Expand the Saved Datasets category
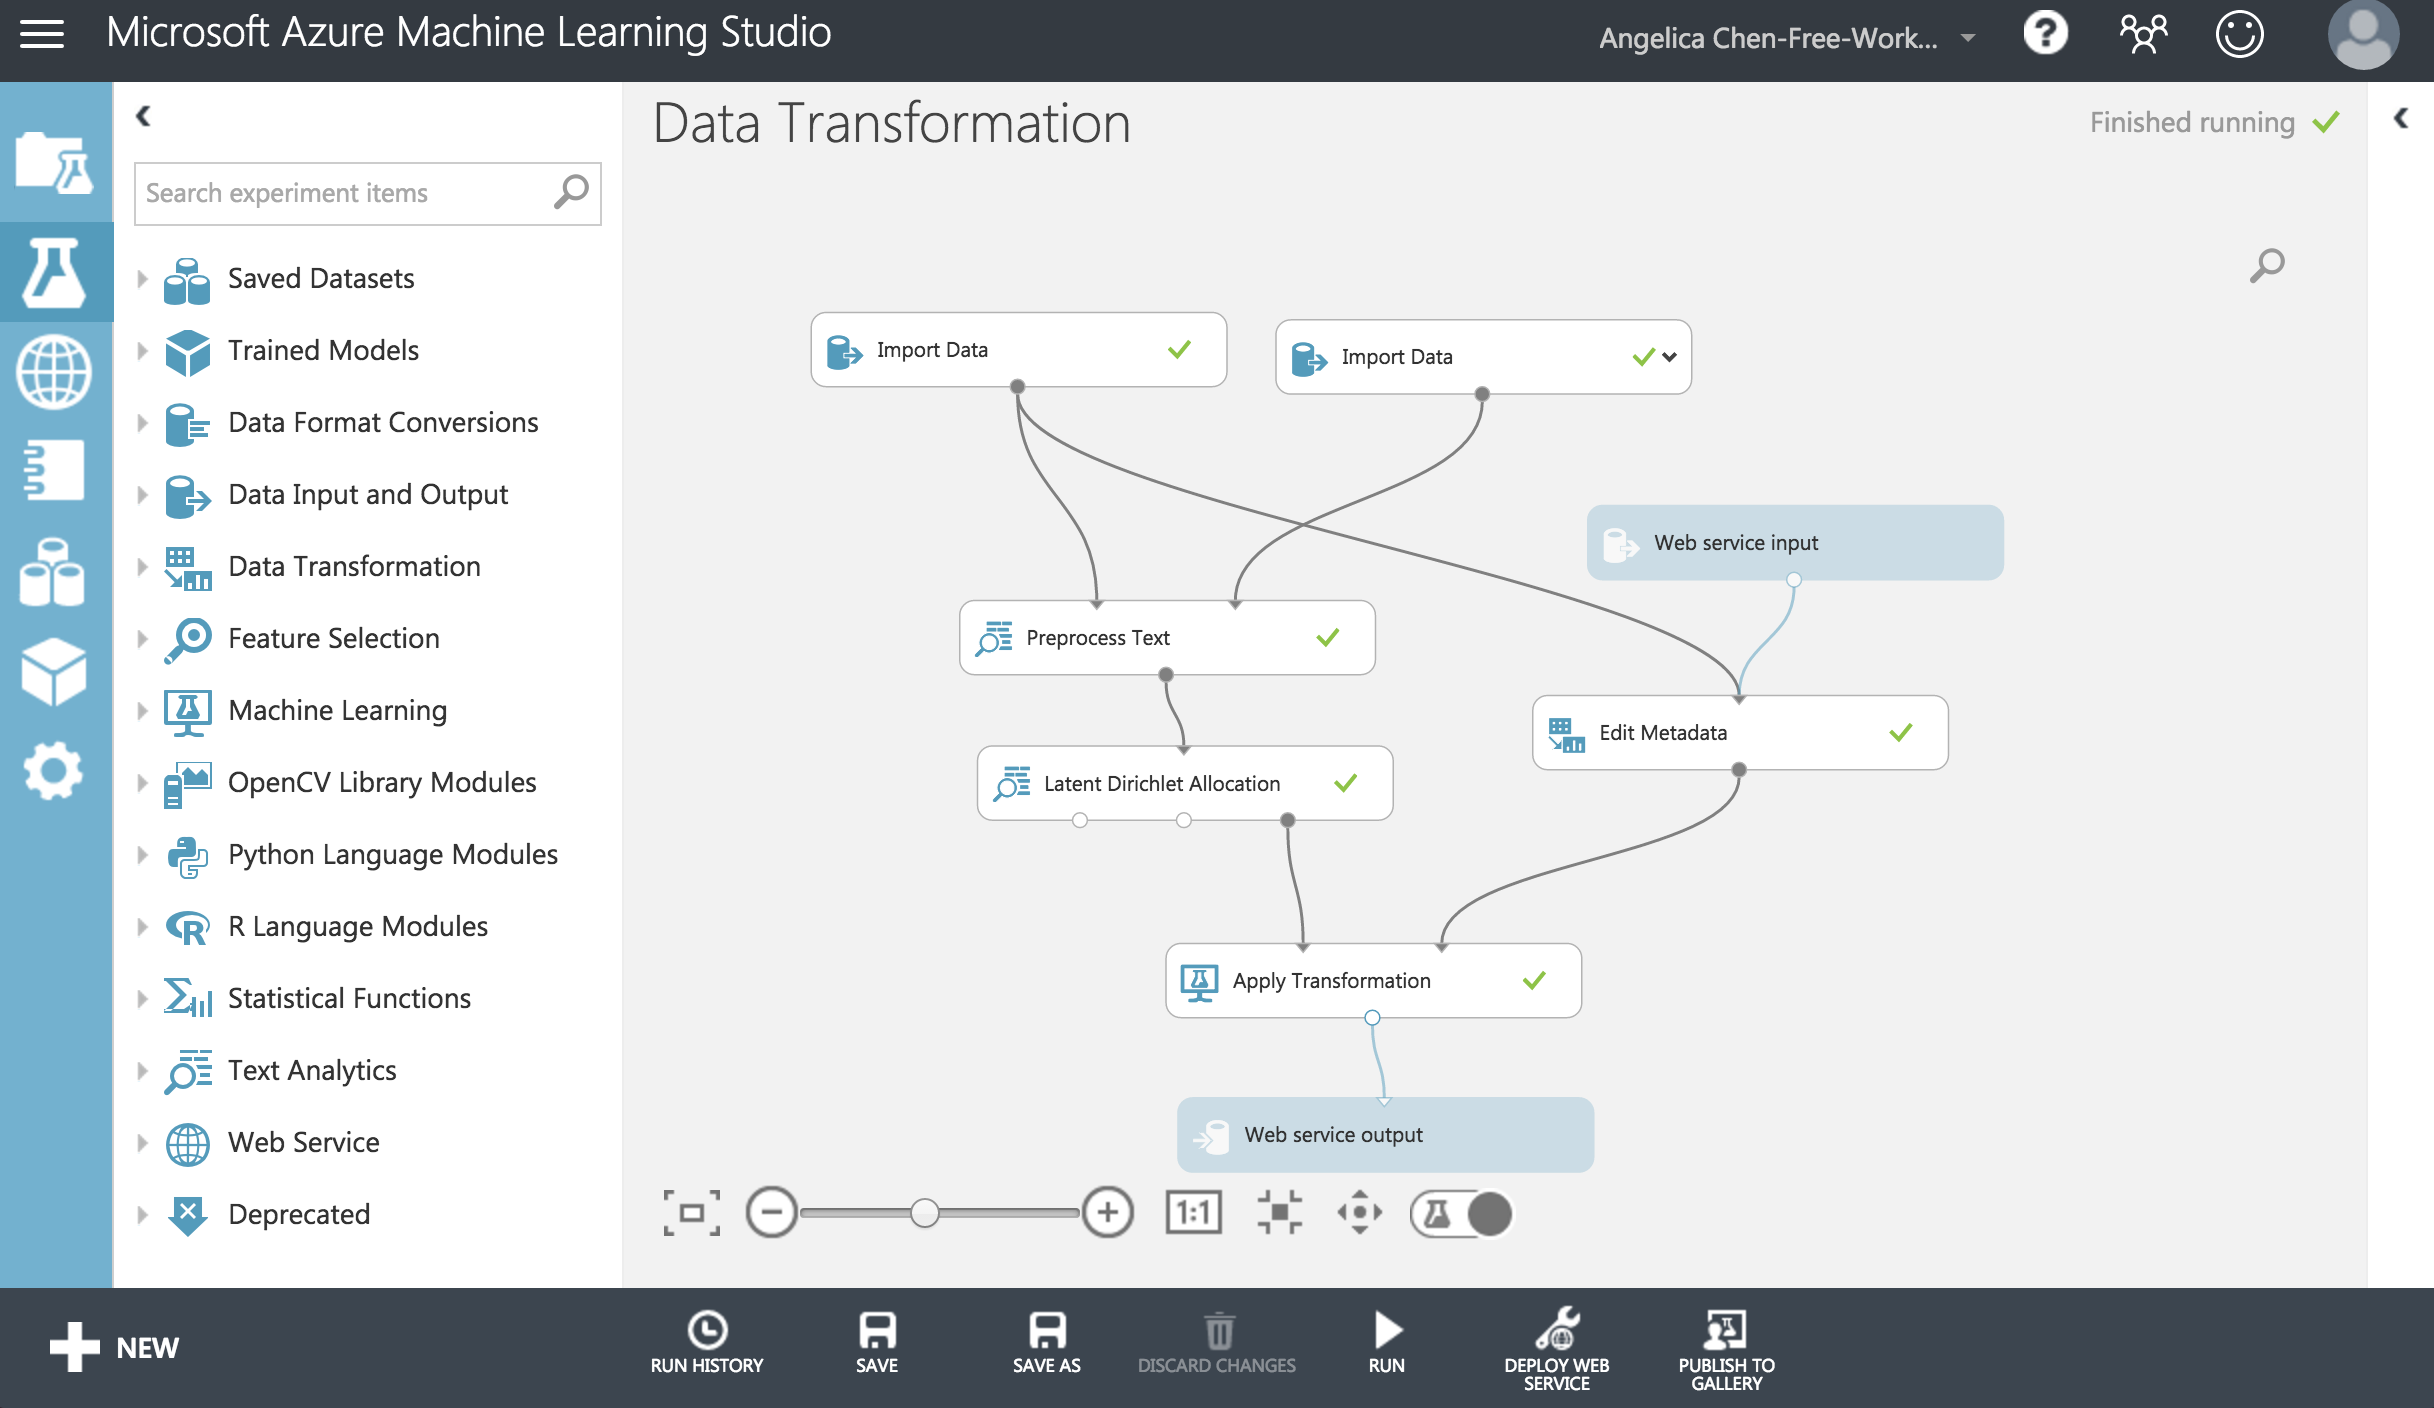 click(x=142, y=279)
